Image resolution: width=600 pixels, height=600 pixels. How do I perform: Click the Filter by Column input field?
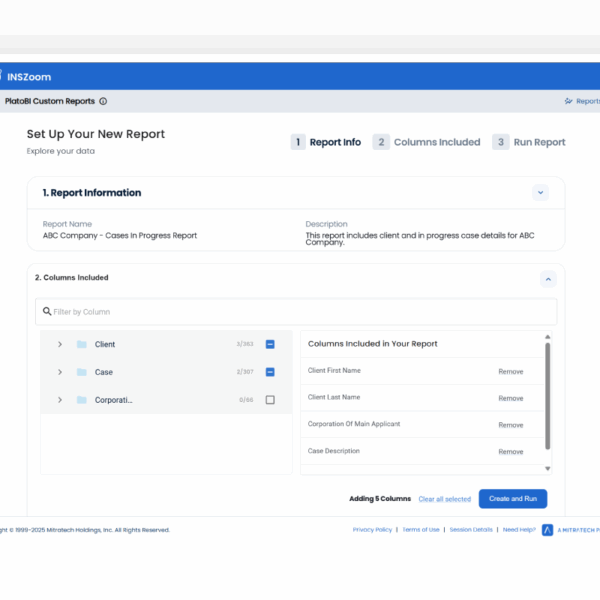(x=300, y=312)
